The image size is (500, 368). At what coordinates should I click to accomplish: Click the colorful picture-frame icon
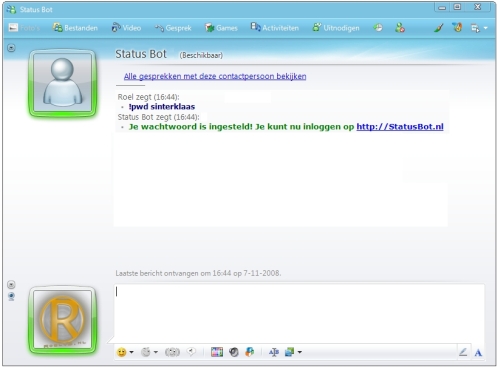pyautogui.click(x=217, y=352)
